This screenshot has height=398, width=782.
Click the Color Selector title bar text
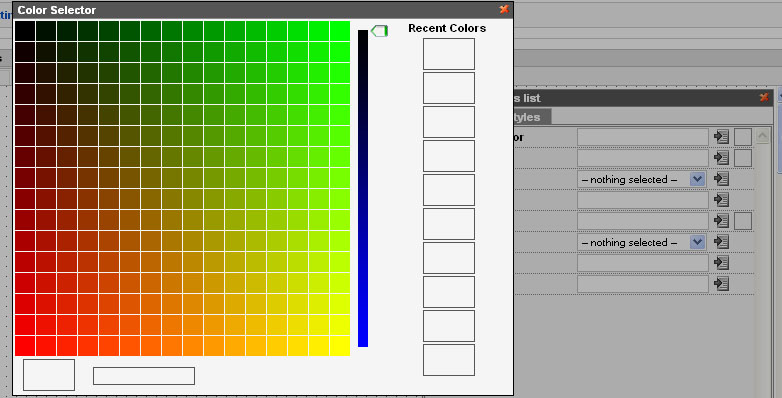click(56, 10)
